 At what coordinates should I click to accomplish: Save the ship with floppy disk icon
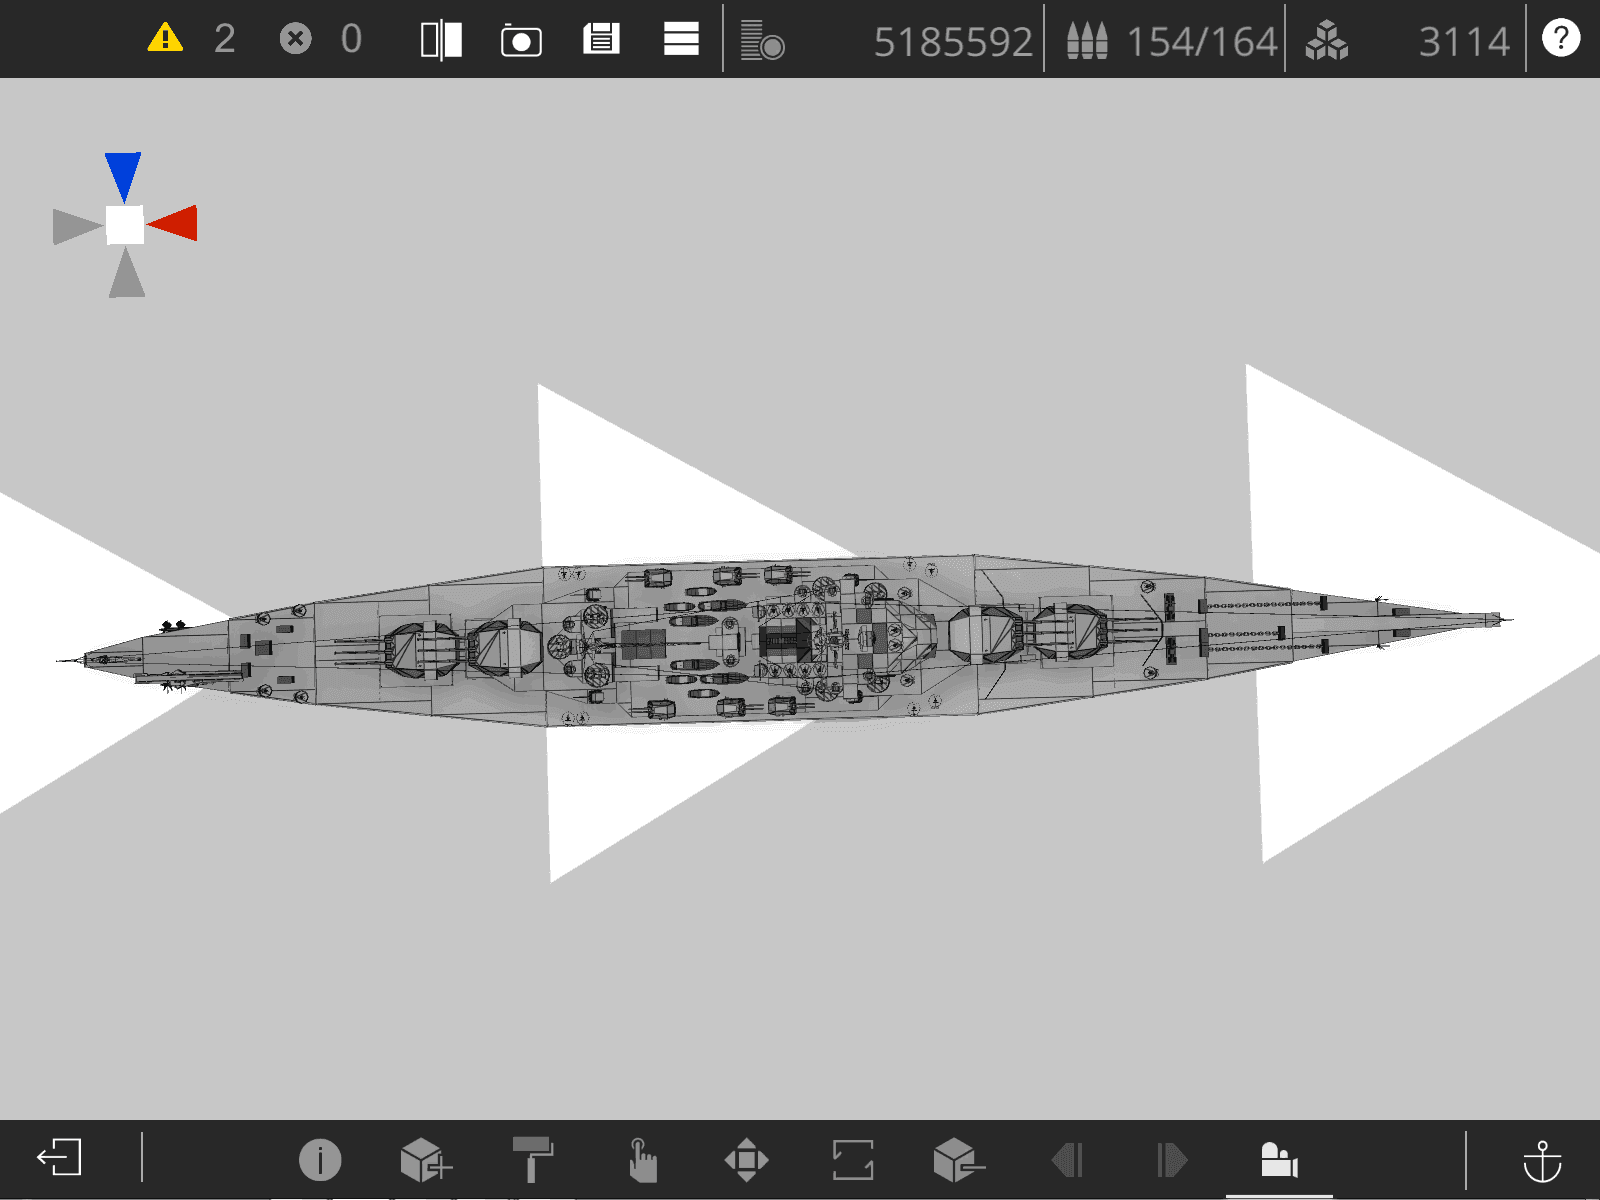point(601,39)
